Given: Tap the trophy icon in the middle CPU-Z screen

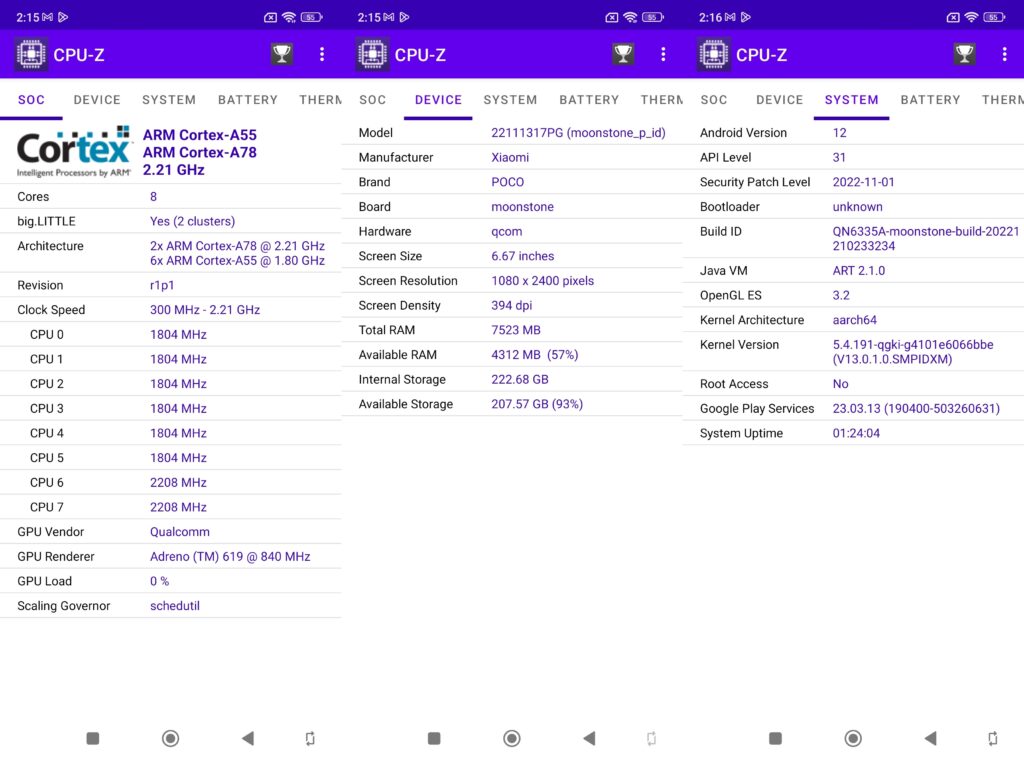Looking at the screenshot, I should [624, 54].
